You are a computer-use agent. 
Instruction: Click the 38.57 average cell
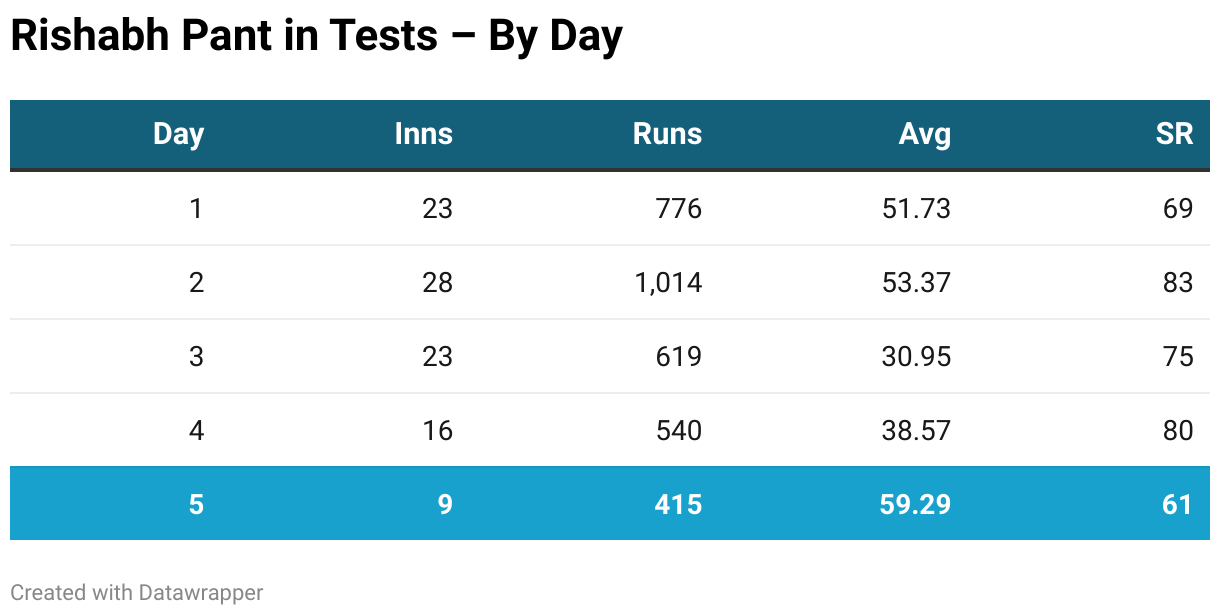[915, 430]
